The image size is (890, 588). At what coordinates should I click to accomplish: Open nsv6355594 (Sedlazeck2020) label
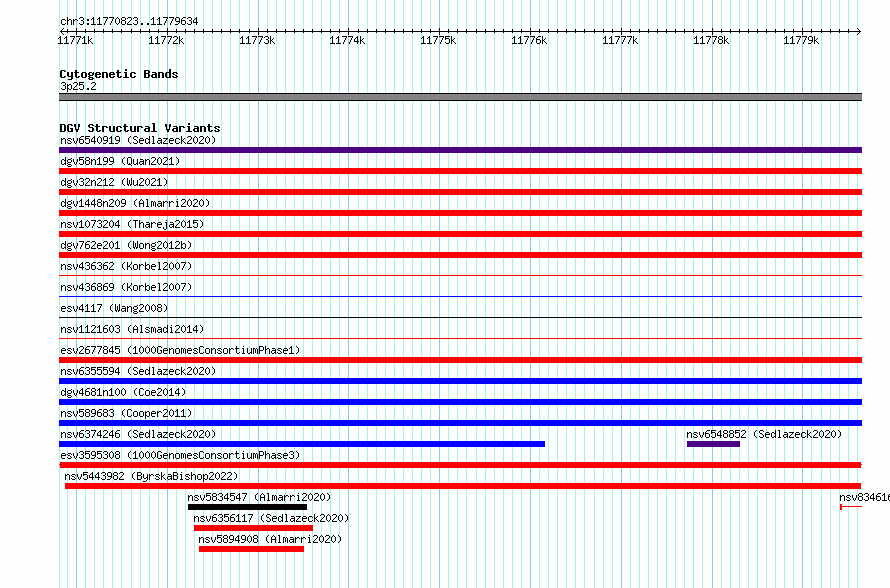(138, 371)
